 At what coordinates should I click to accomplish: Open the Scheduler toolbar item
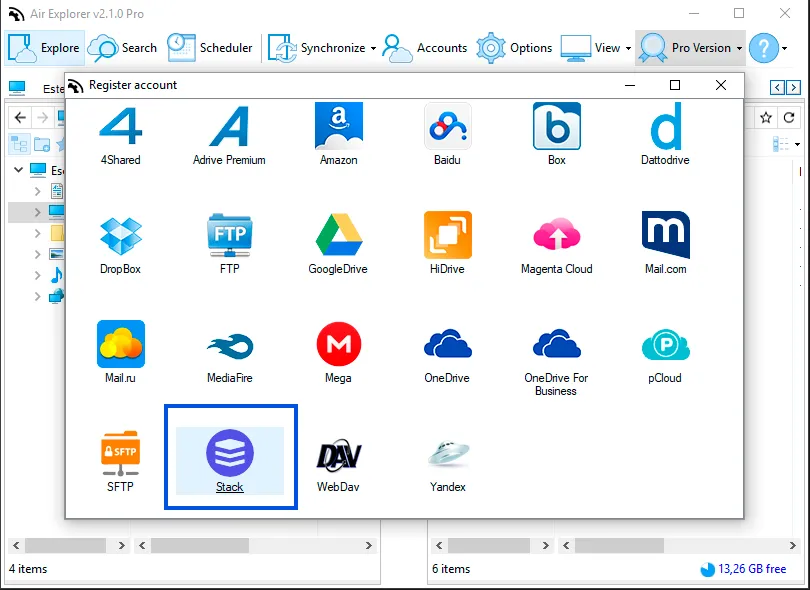pos(210,48)
